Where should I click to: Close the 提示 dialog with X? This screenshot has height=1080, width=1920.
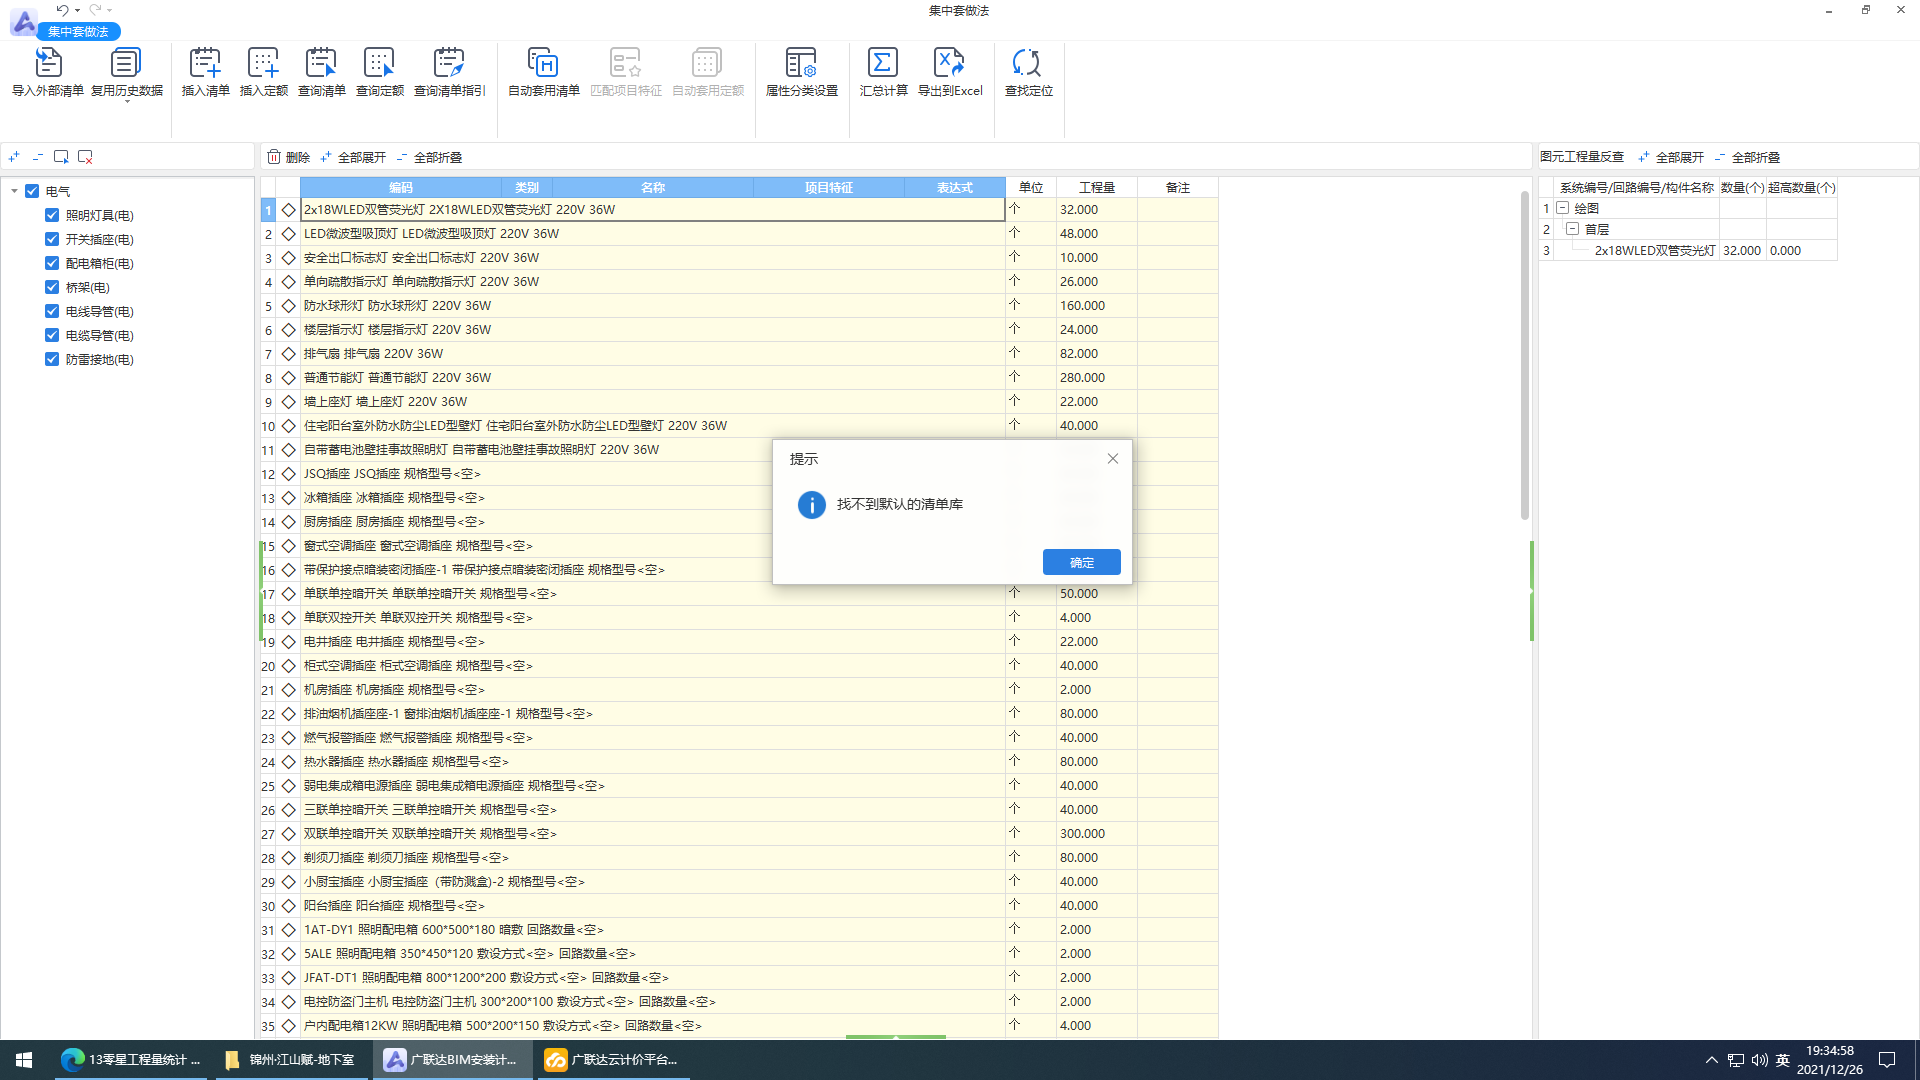(x=1113, y=459)
